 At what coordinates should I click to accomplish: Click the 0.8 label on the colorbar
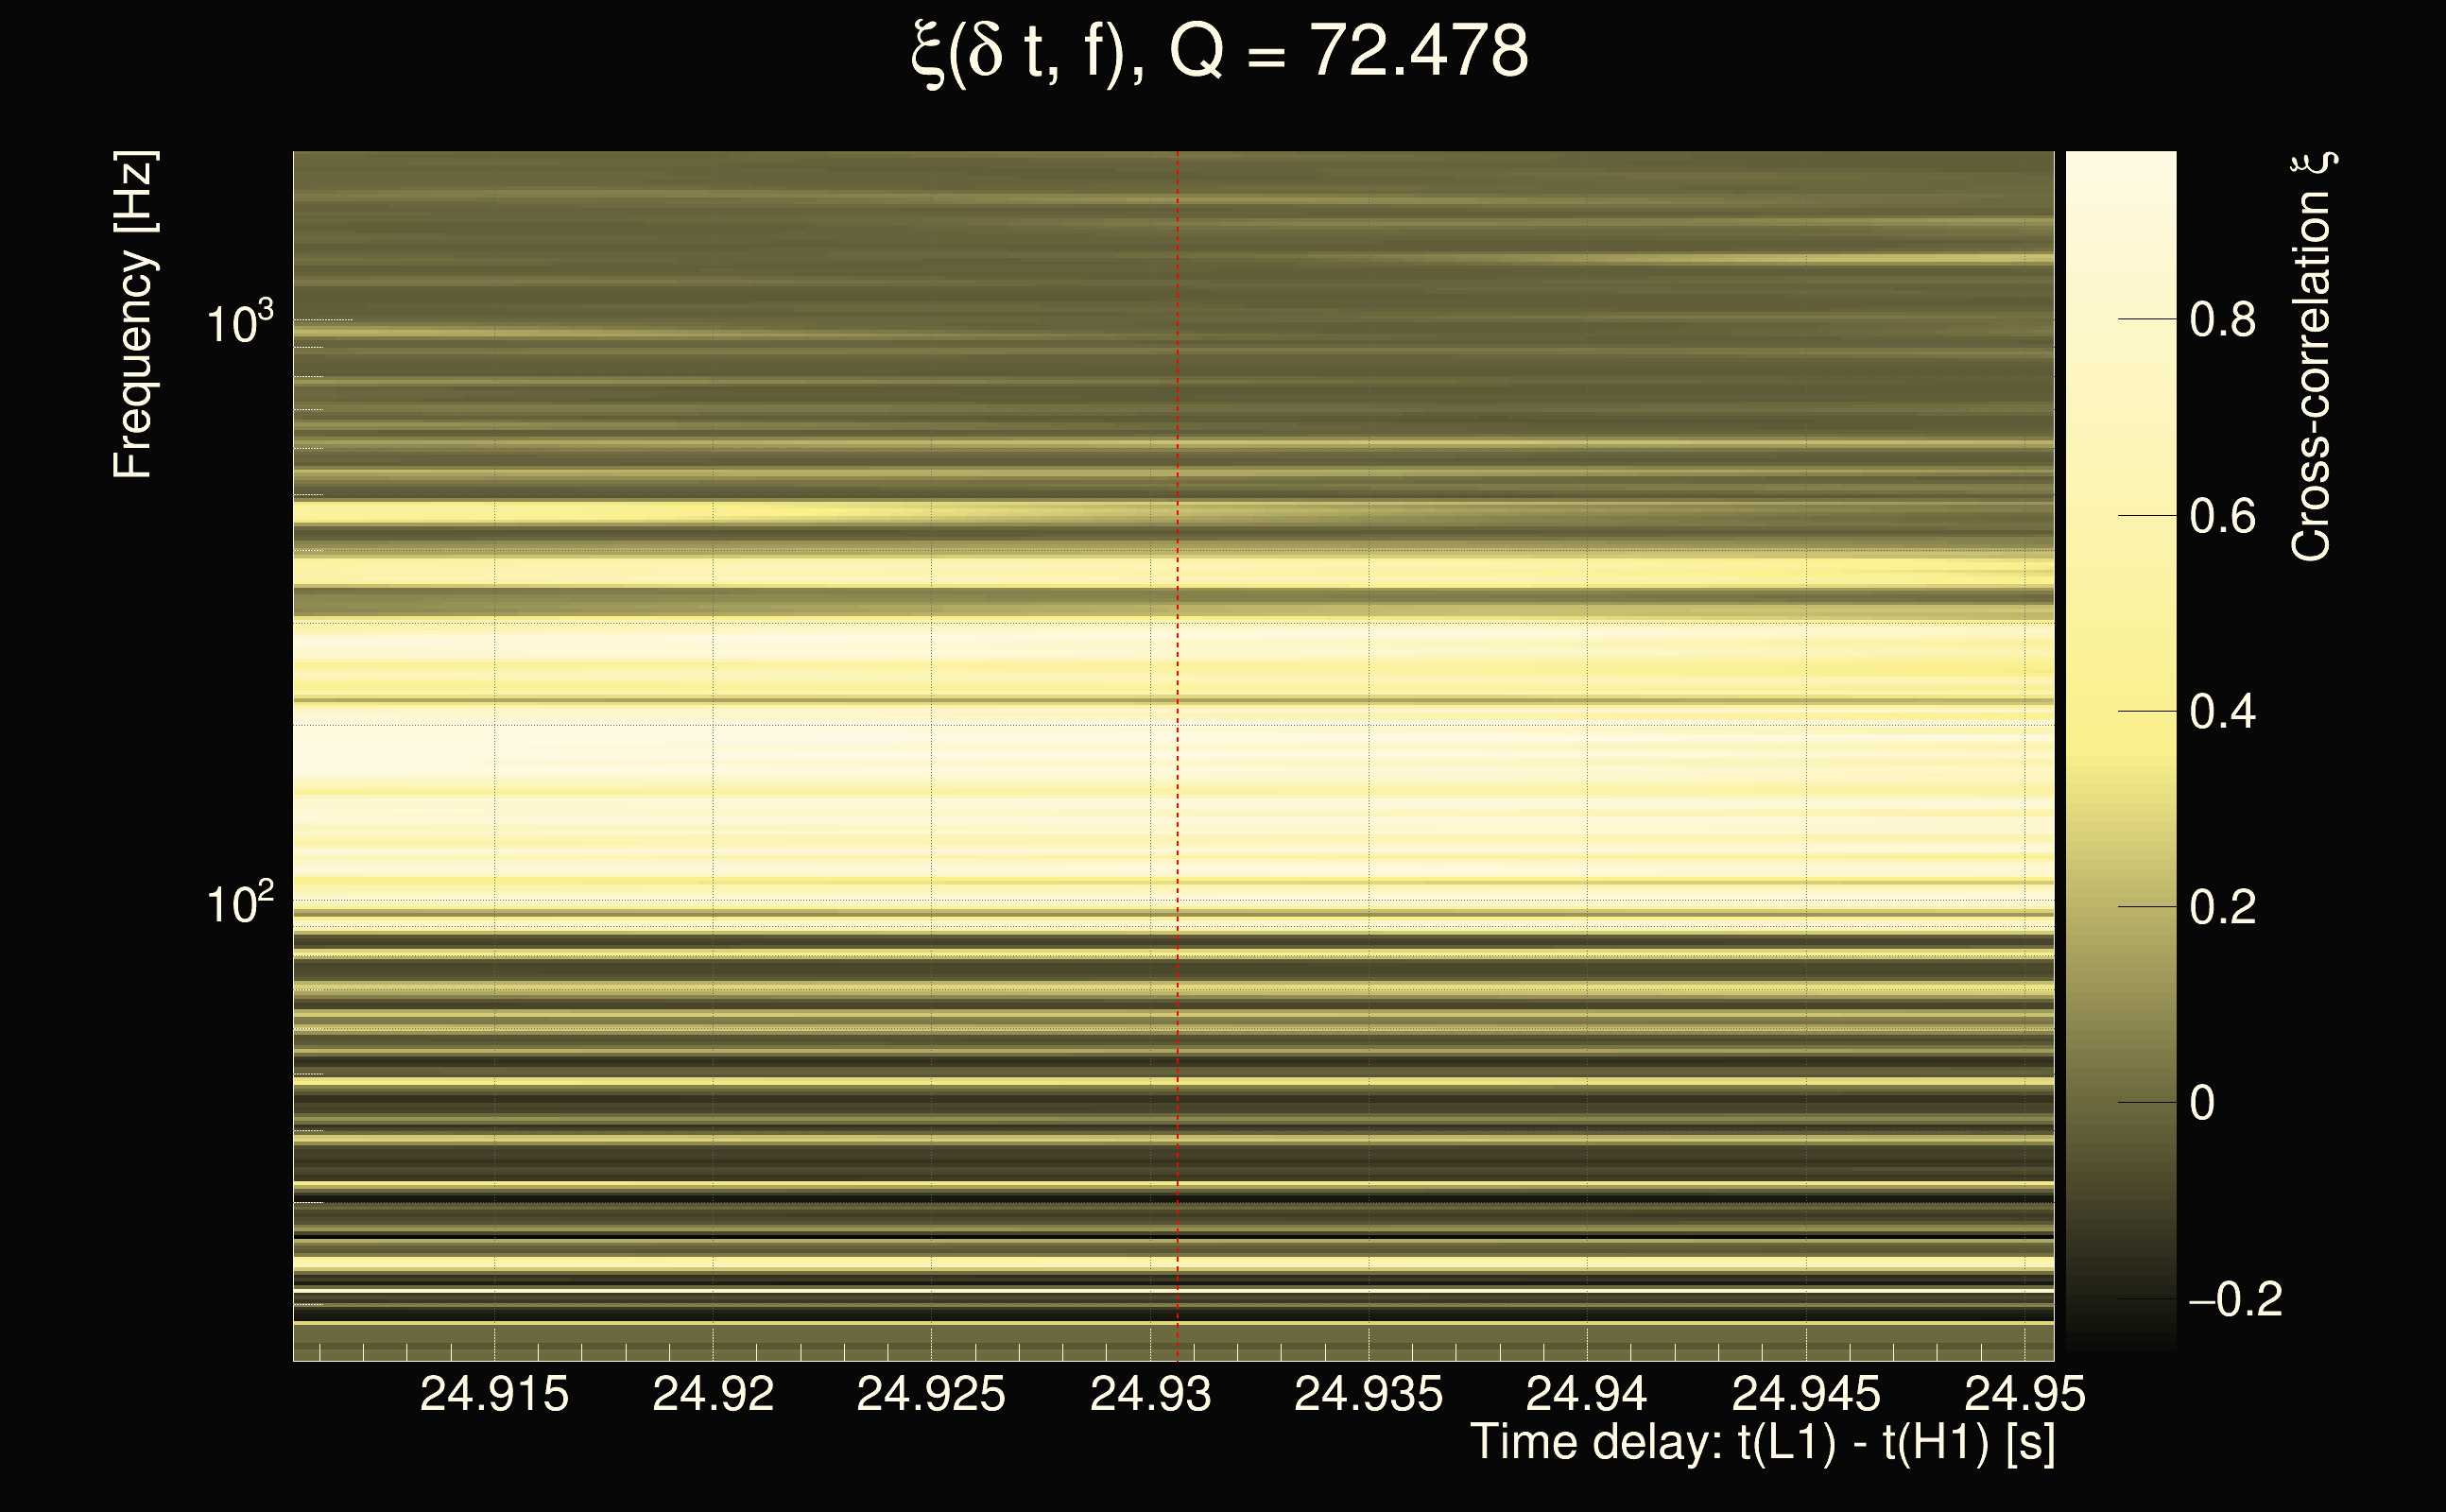pyautogui.click(x=2222, y=320)
